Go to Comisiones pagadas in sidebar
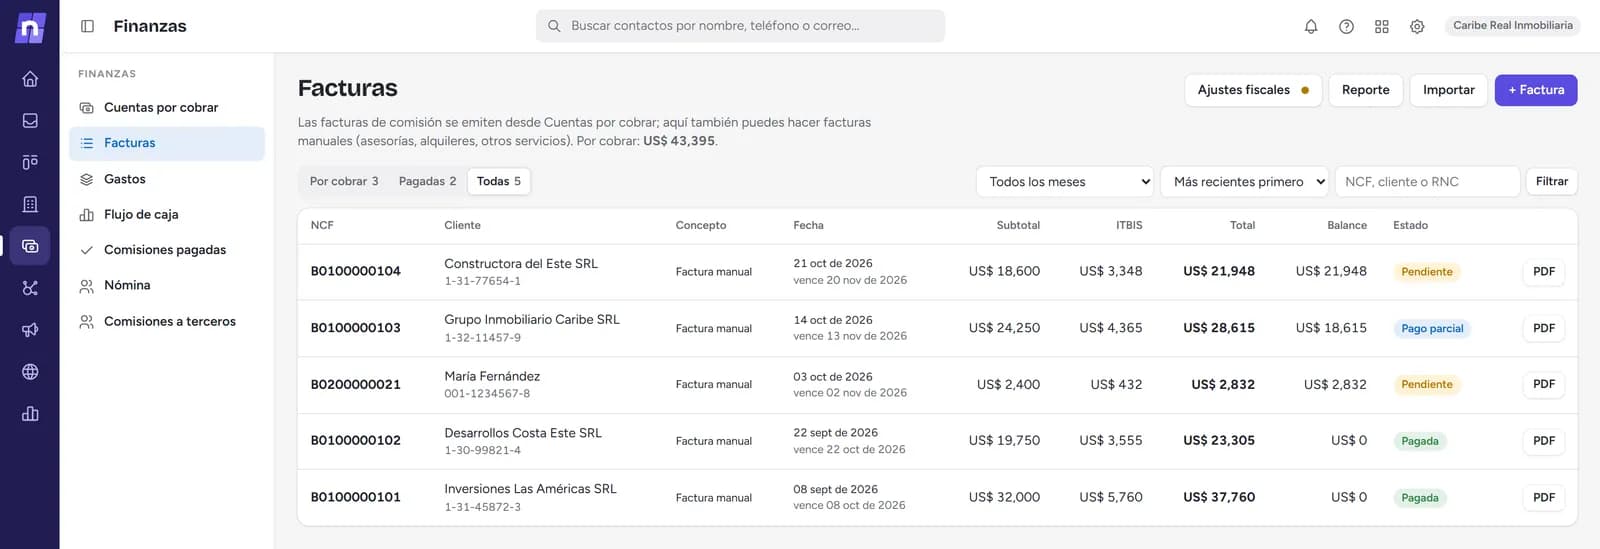Viewport: 1600px width, 549px height. click(167, 250)
